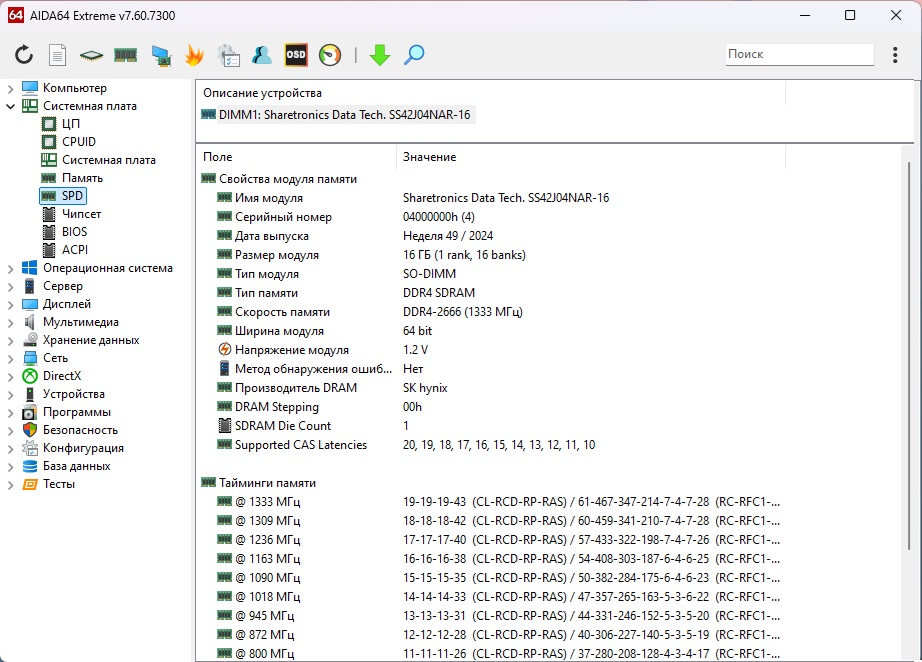
Task: Select the Серийный номер row
Action: click(x=499, y=217)
